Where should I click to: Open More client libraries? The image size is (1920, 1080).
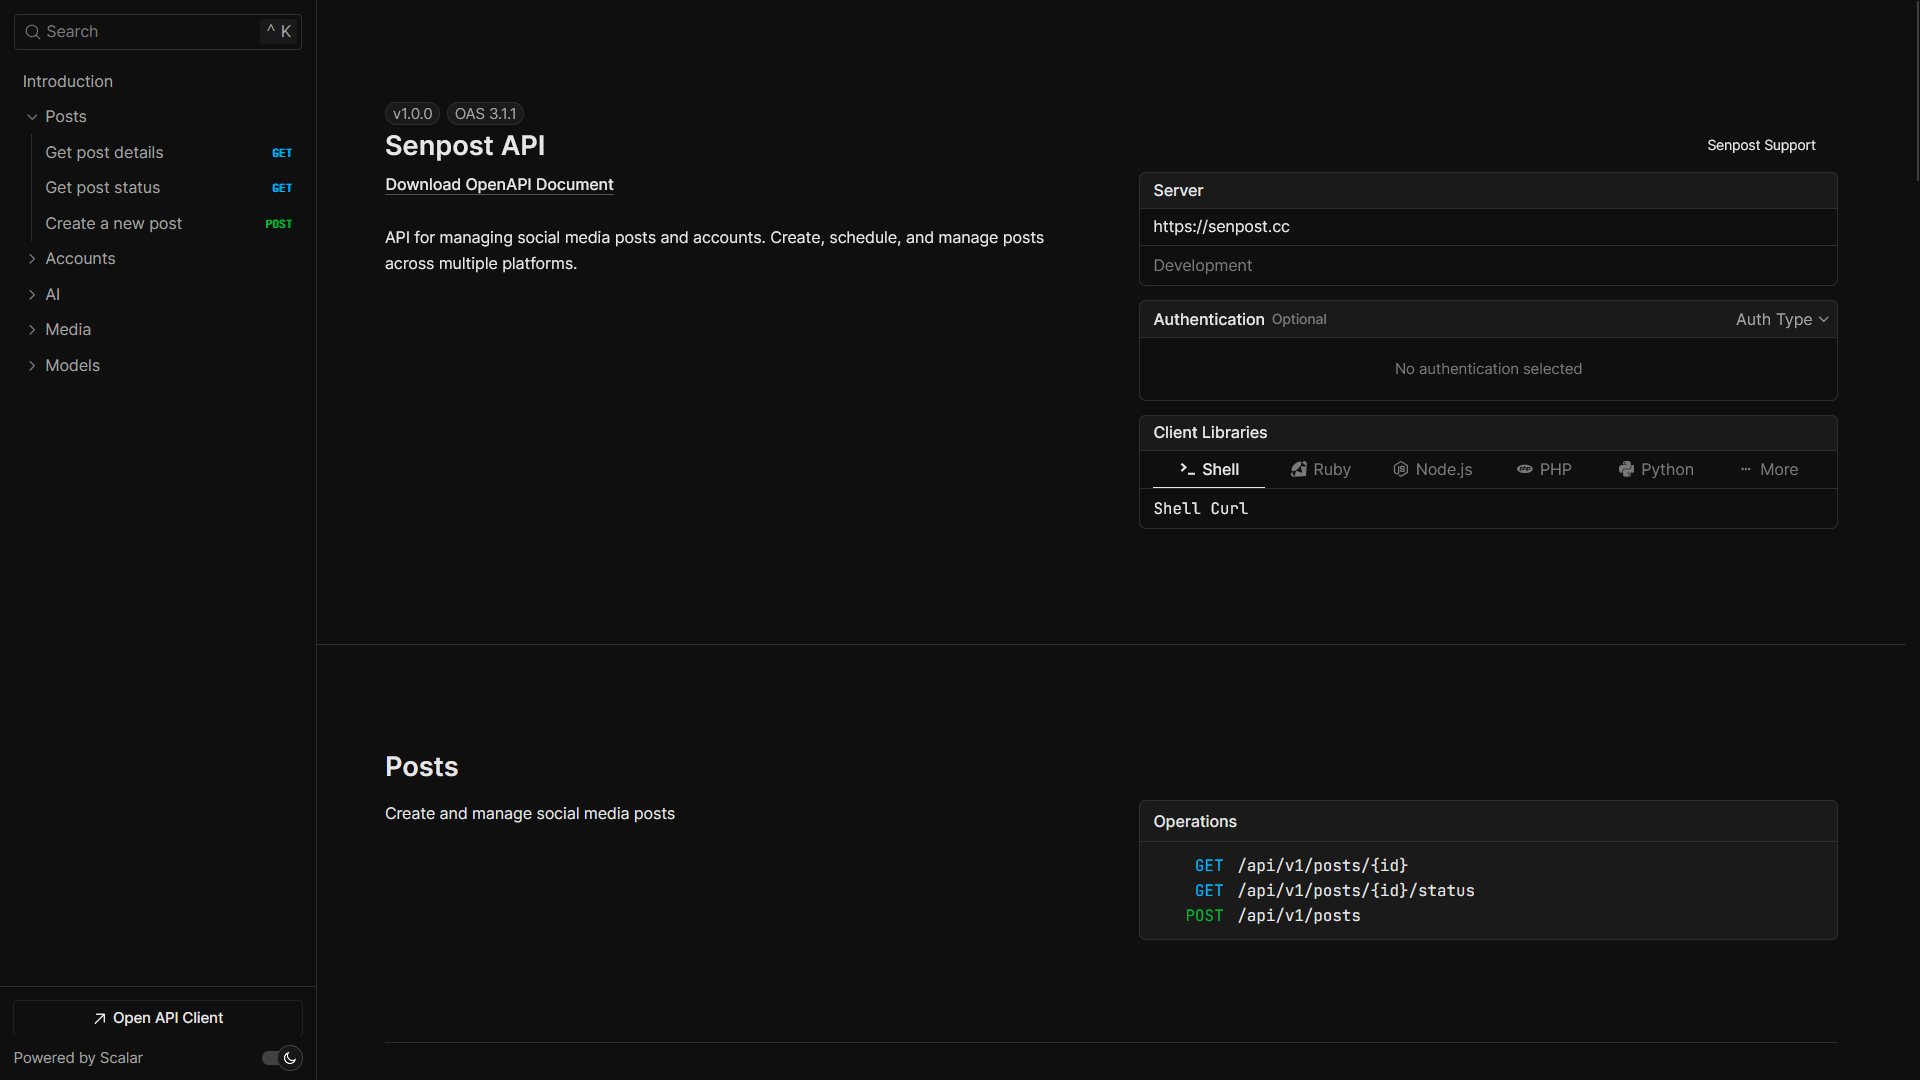pos(1769,470)
